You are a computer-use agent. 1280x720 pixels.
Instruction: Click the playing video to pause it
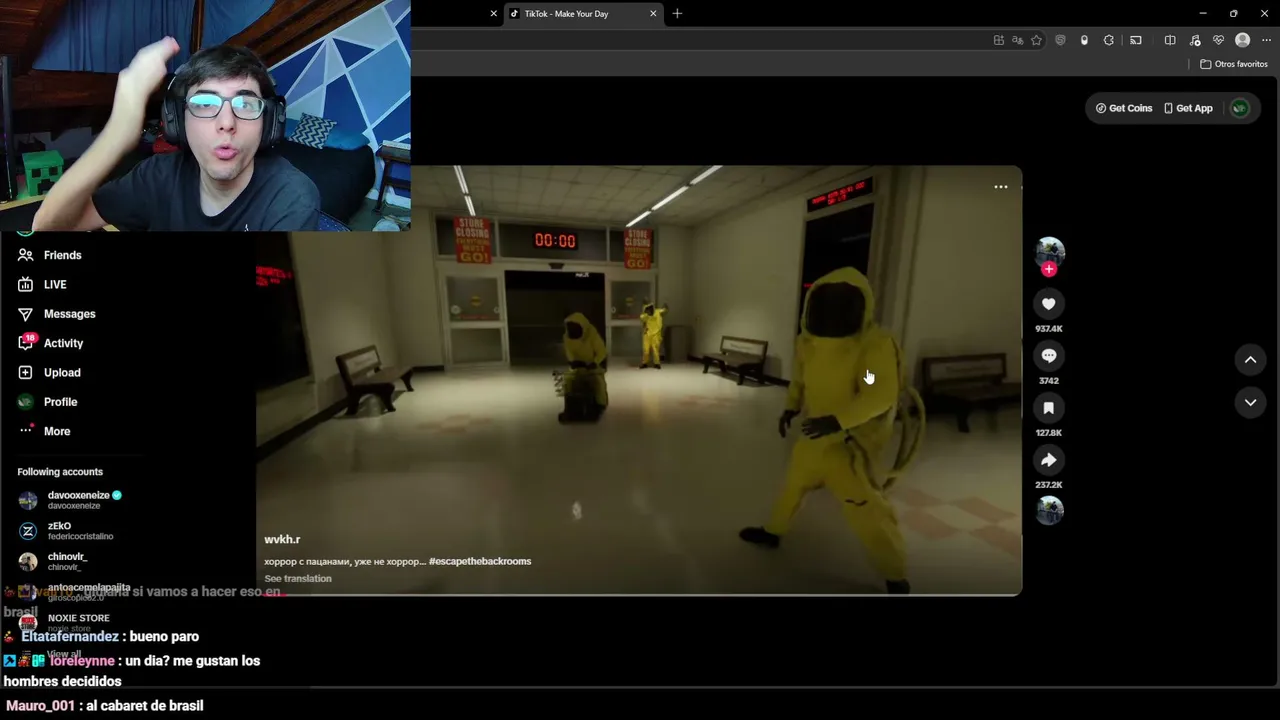tap(639, 380)
